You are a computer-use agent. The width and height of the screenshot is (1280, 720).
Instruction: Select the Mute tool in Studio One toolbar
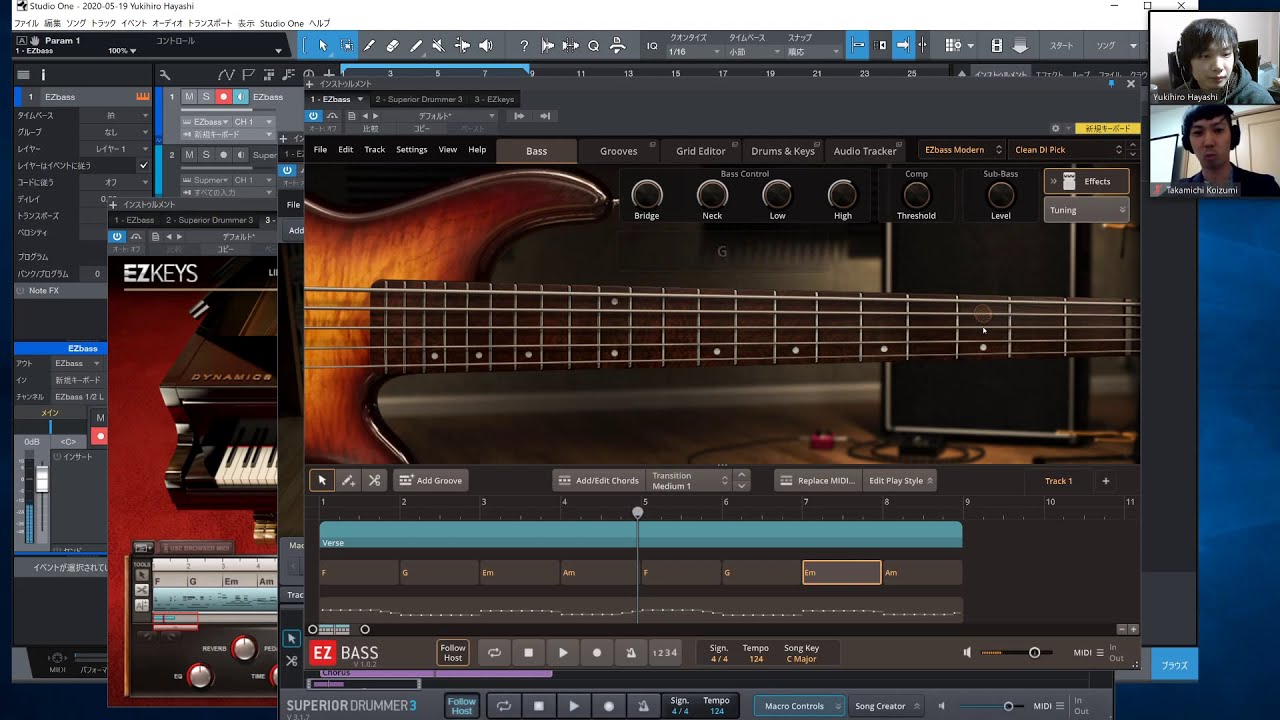(x=438, y=45)
